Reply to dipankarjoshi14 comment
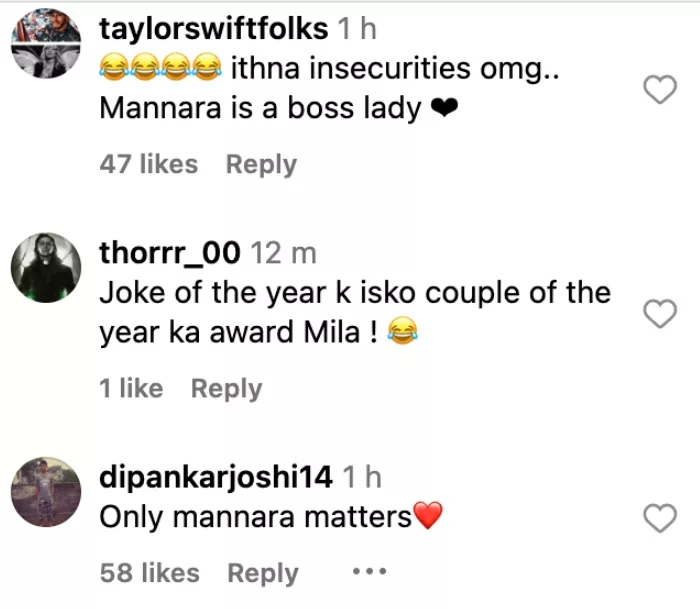This screenshot has width=700, height=609. [x=262, y=573]
